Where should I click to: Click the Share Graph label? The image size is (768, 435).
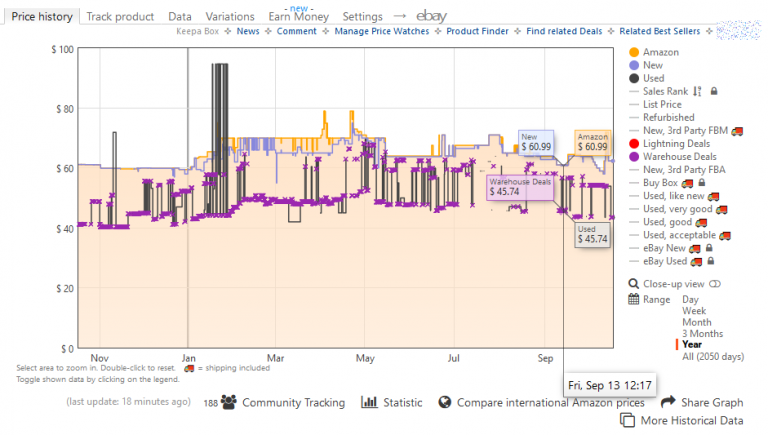point(712,403)
